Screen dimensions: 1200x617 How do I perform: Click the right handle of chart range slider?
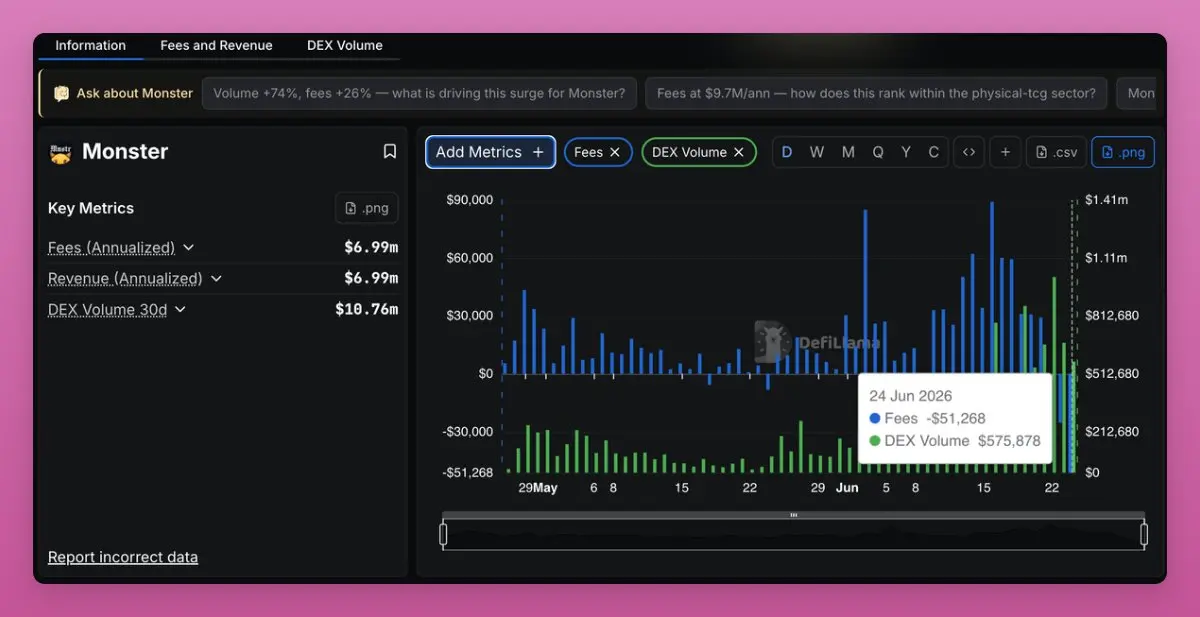coord(1144,535)
